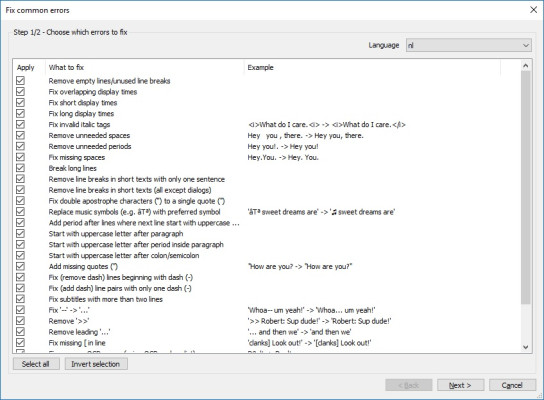
Task: Click the 'Apply' column header
Action: pos(29,67)
